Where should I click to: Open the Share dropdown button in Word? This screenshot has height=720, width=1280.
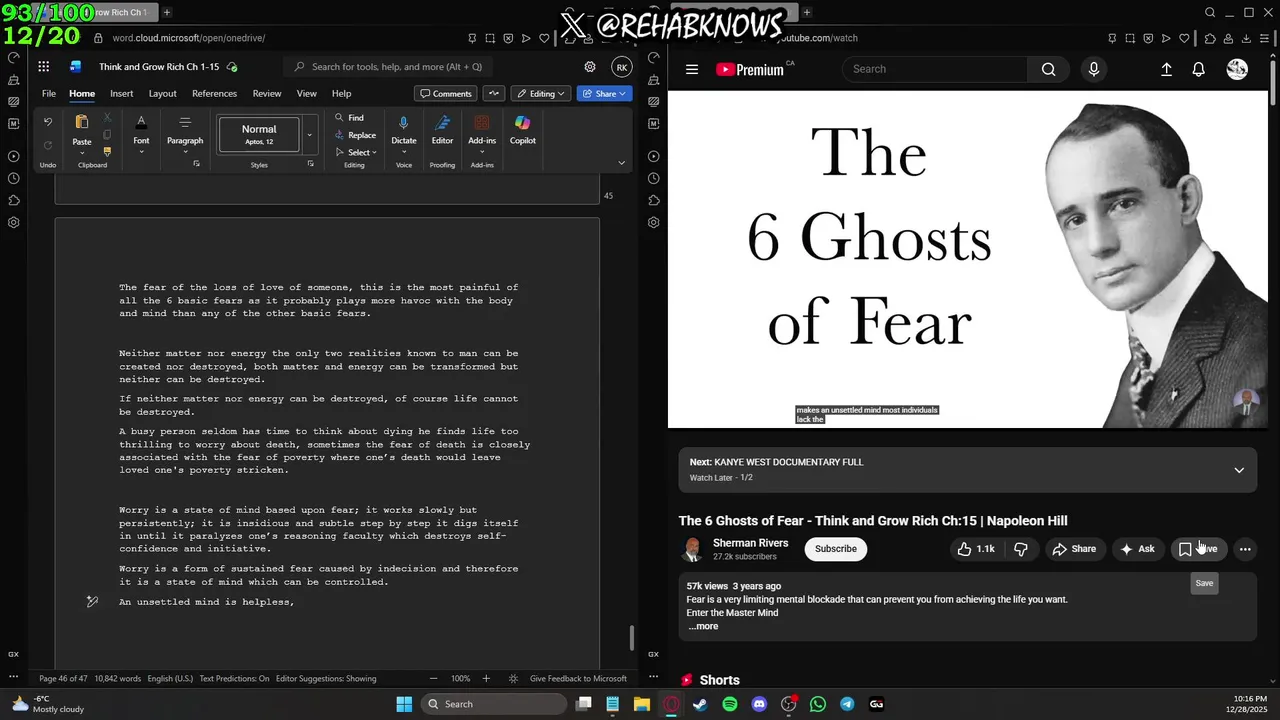(604, 93)
